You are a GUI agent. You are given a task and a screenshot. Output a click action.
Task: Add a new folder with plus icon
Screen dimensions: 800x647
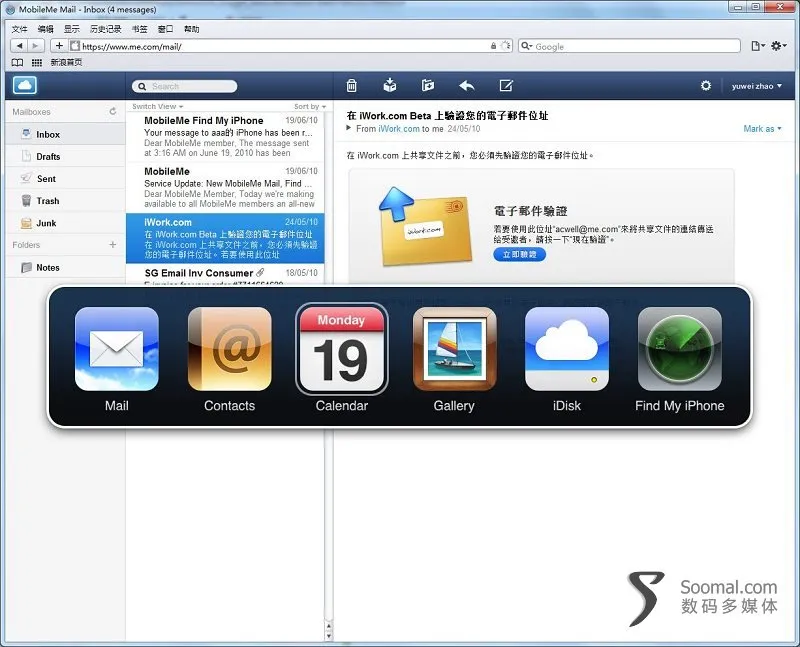tap(113, 244)
